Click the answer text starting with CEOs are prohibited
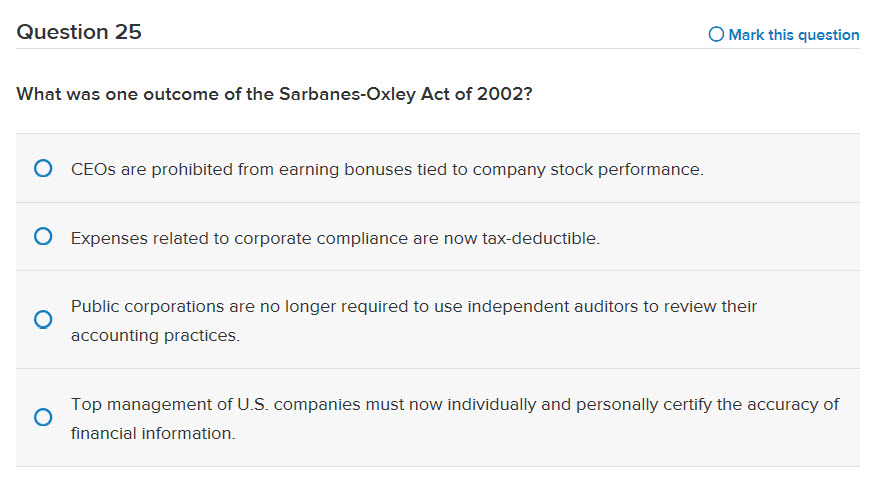This screenshot has height=491, width=876. [387, 170]
